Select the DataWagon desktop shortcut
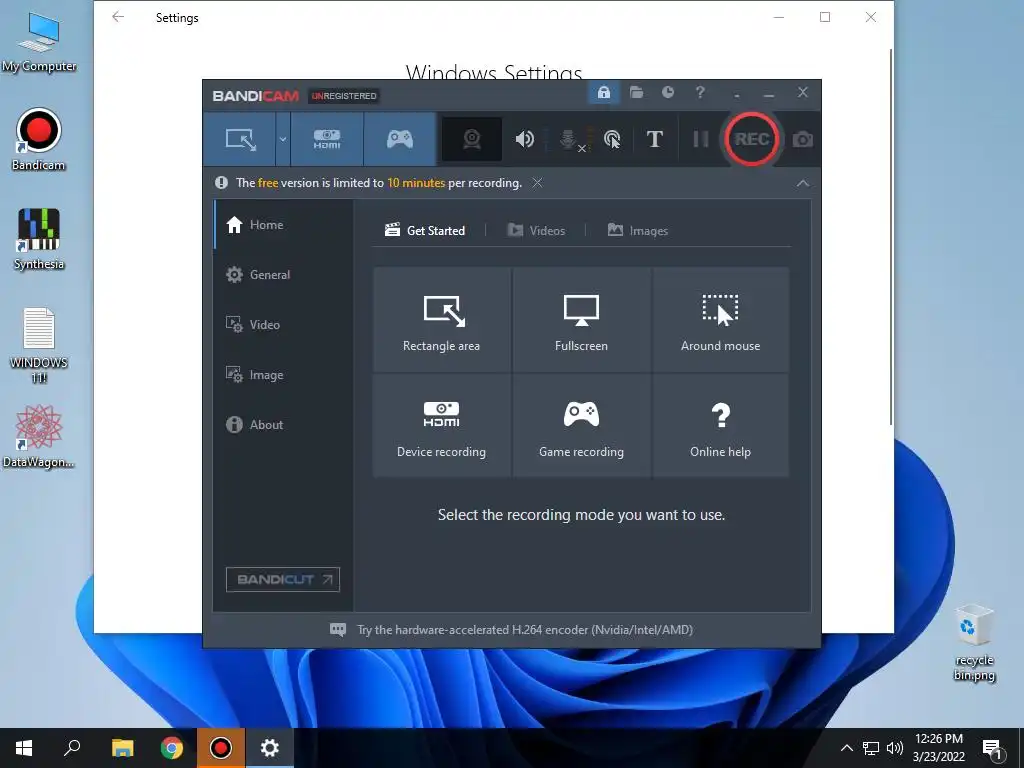 [x=39, y=436]
